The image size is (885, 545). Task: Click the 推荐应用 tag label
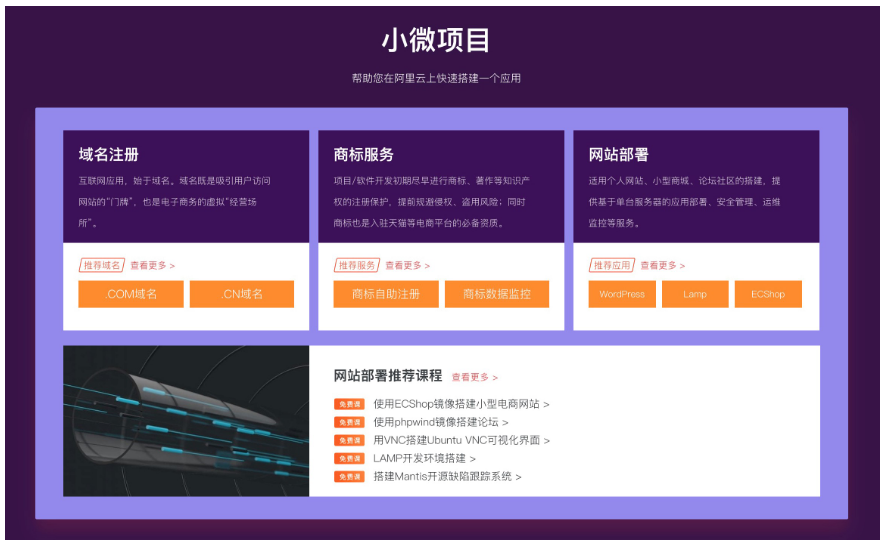[612, 265]
